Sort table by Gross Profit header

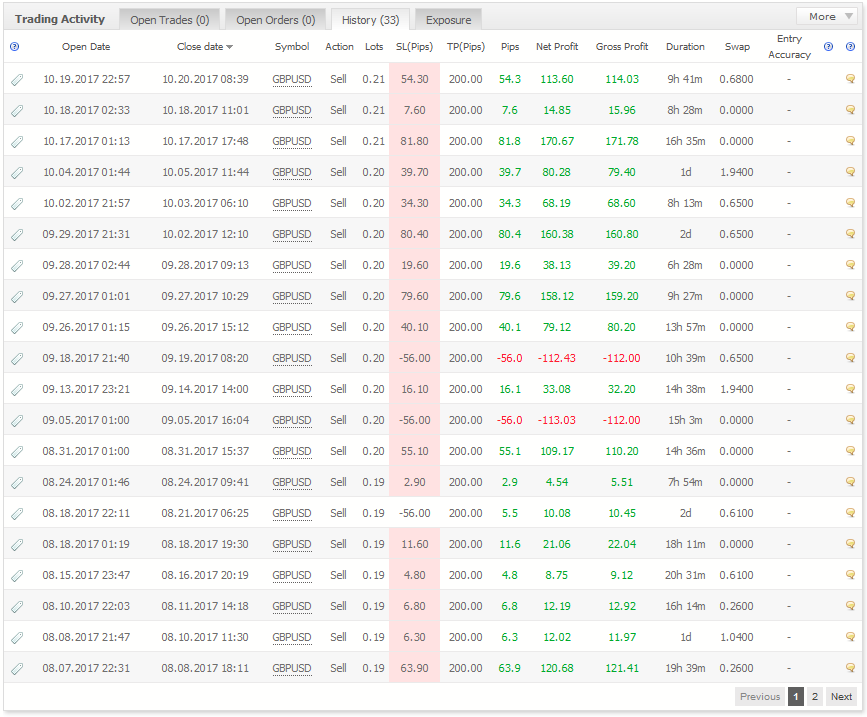tap(622, 47)
